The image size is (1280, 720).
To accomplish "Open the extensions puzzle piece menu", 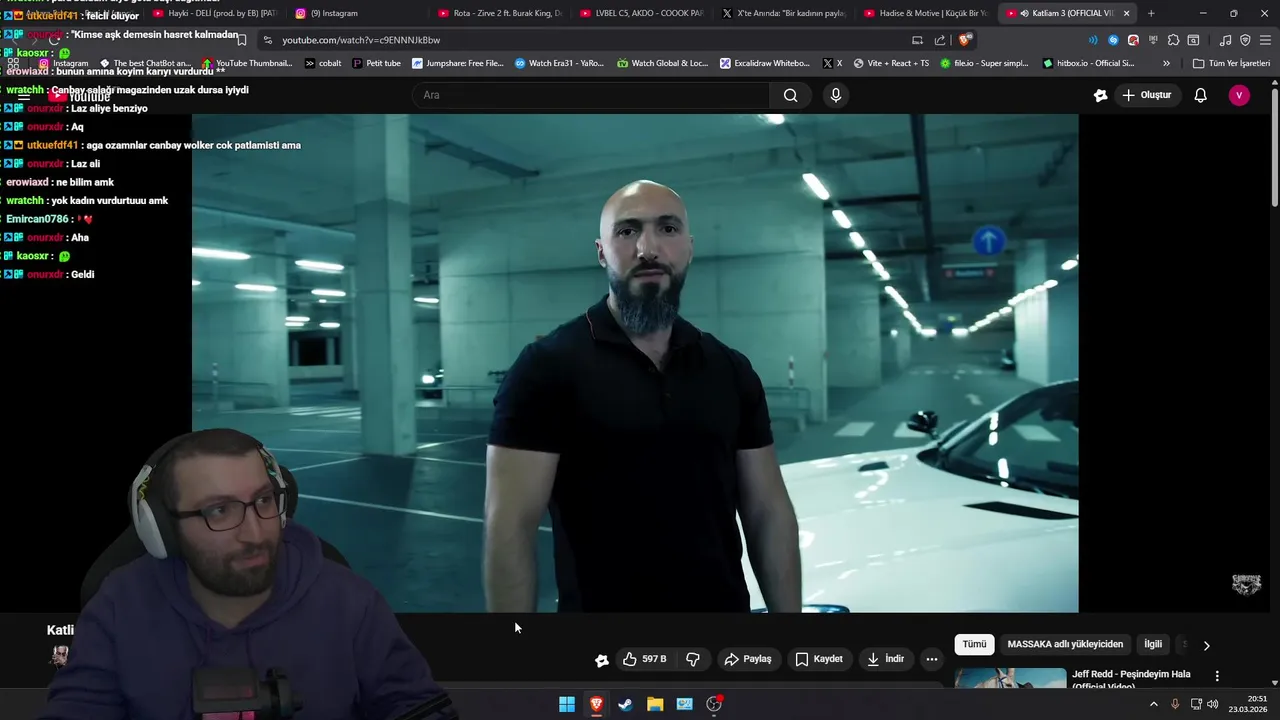I will 1173,40.
